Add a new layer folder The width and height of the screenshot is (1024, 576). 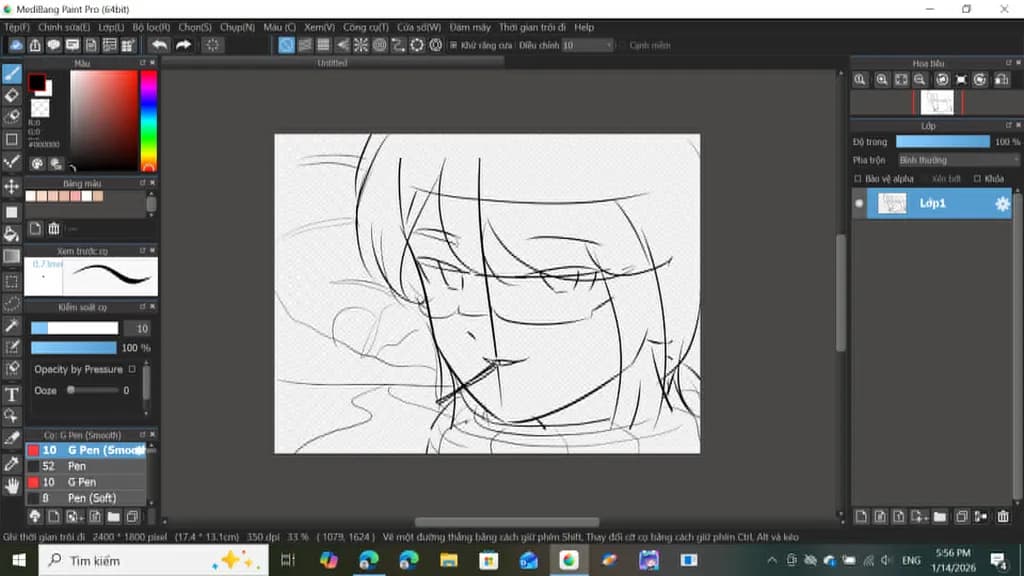(940, 517)
